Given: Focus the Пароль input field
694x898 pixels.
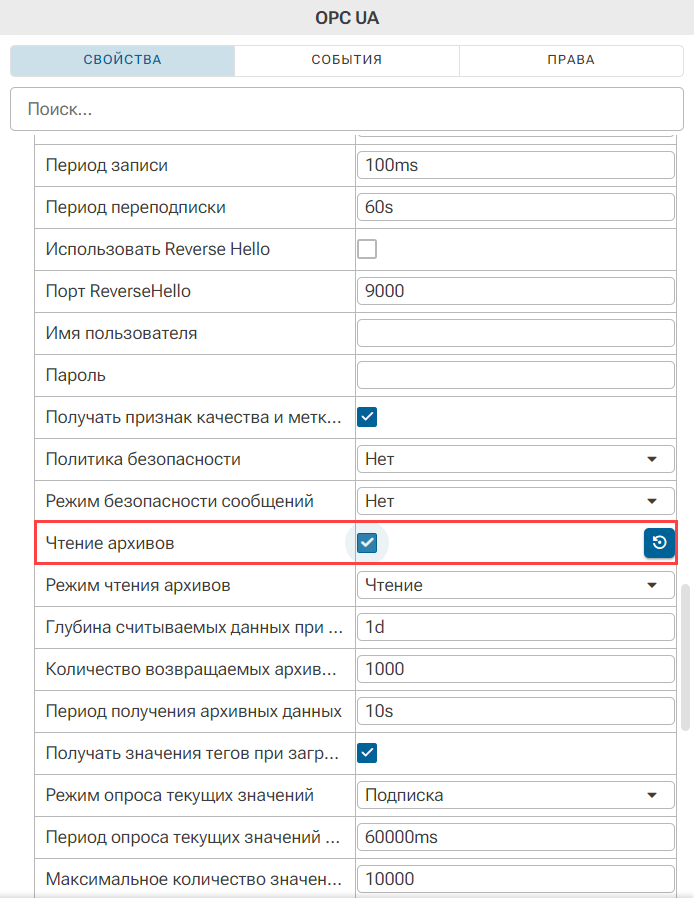Looking at the screenshot, I should tap(515, 375).
